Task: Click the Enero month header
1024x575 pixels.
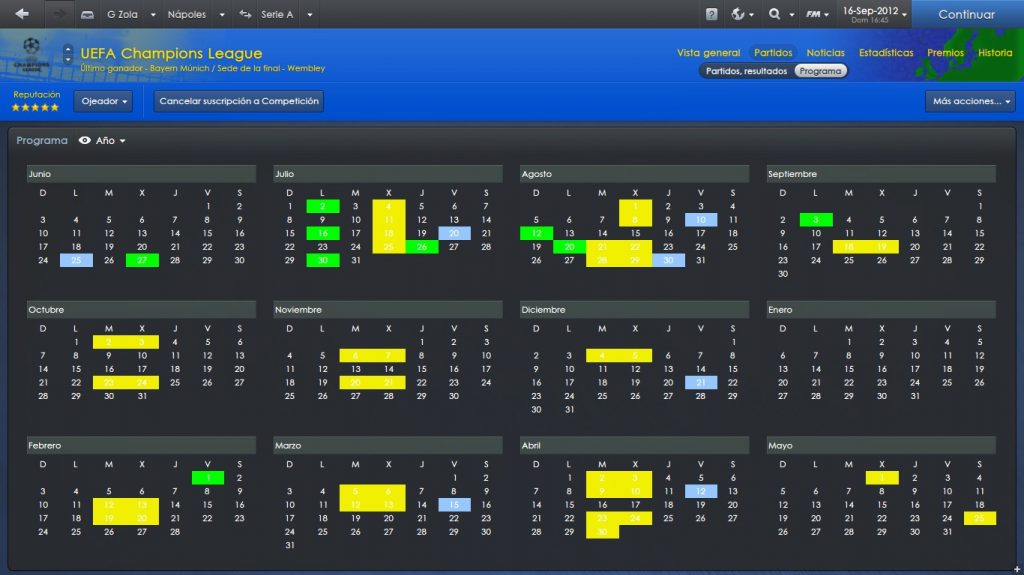Action: pos(881,310)
